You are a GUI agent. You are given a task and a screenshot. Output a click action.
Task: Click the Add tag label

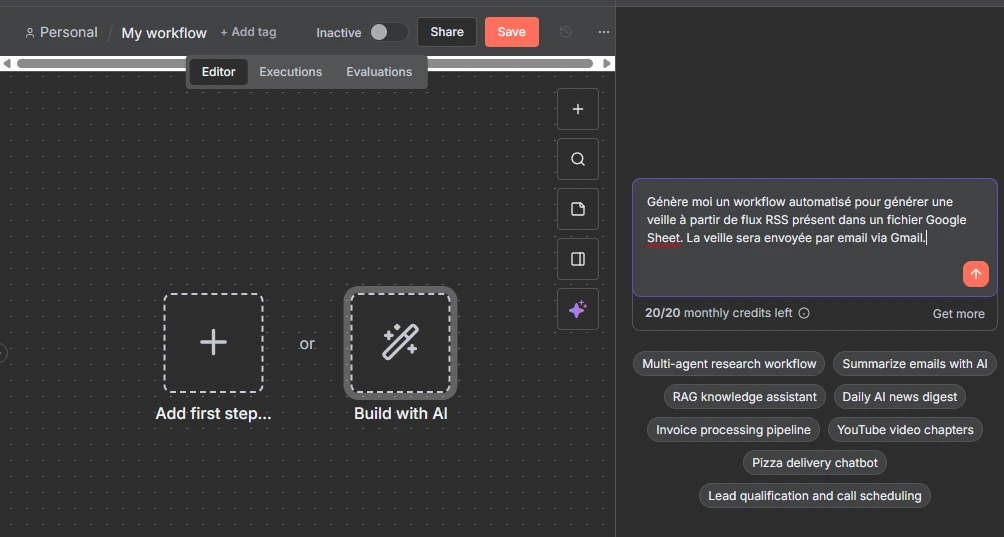[x=248, y=32]
